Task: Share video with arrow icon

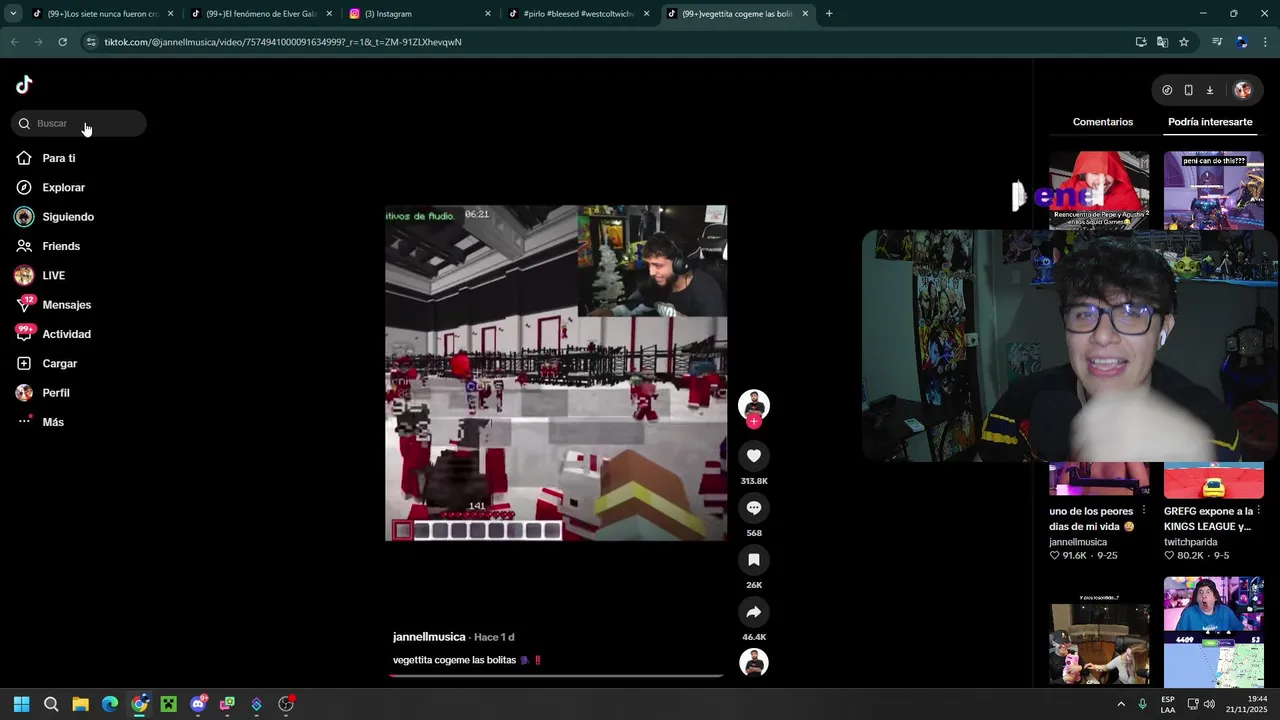Action: click(754, 612)
